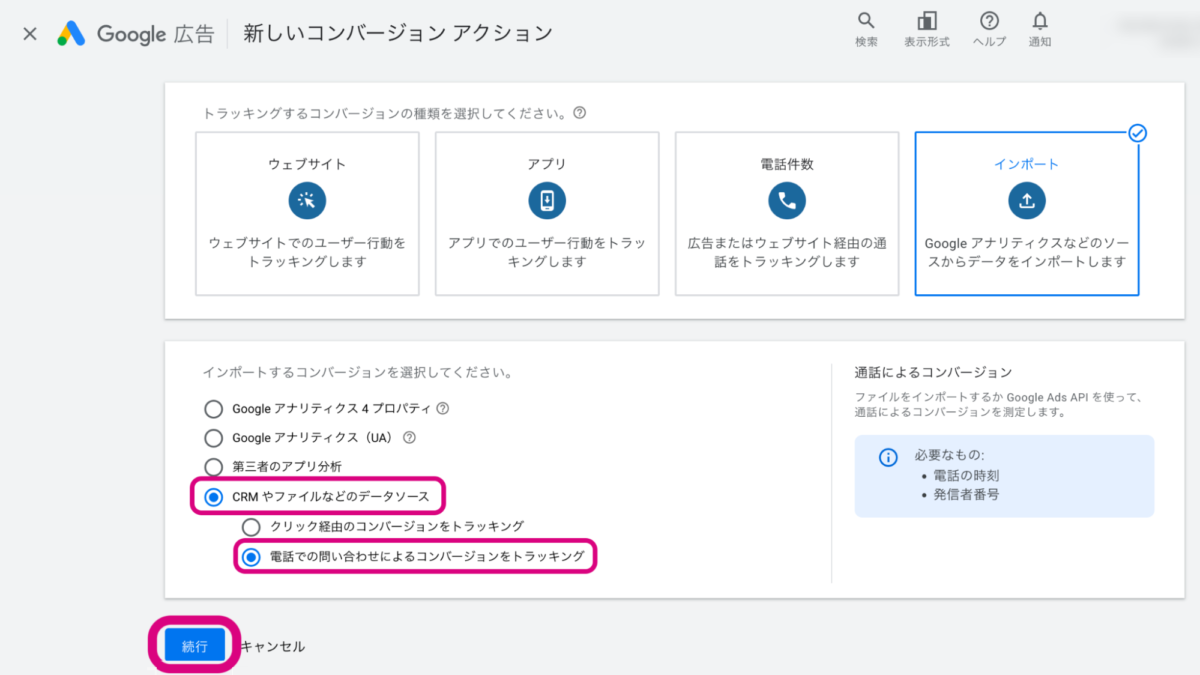Select 電話での問い合わせによるコンバージョンをトラッキング radio
The width and height of the screenshot is (1200, 675).
pyautogui.click(x=251, y=556)
